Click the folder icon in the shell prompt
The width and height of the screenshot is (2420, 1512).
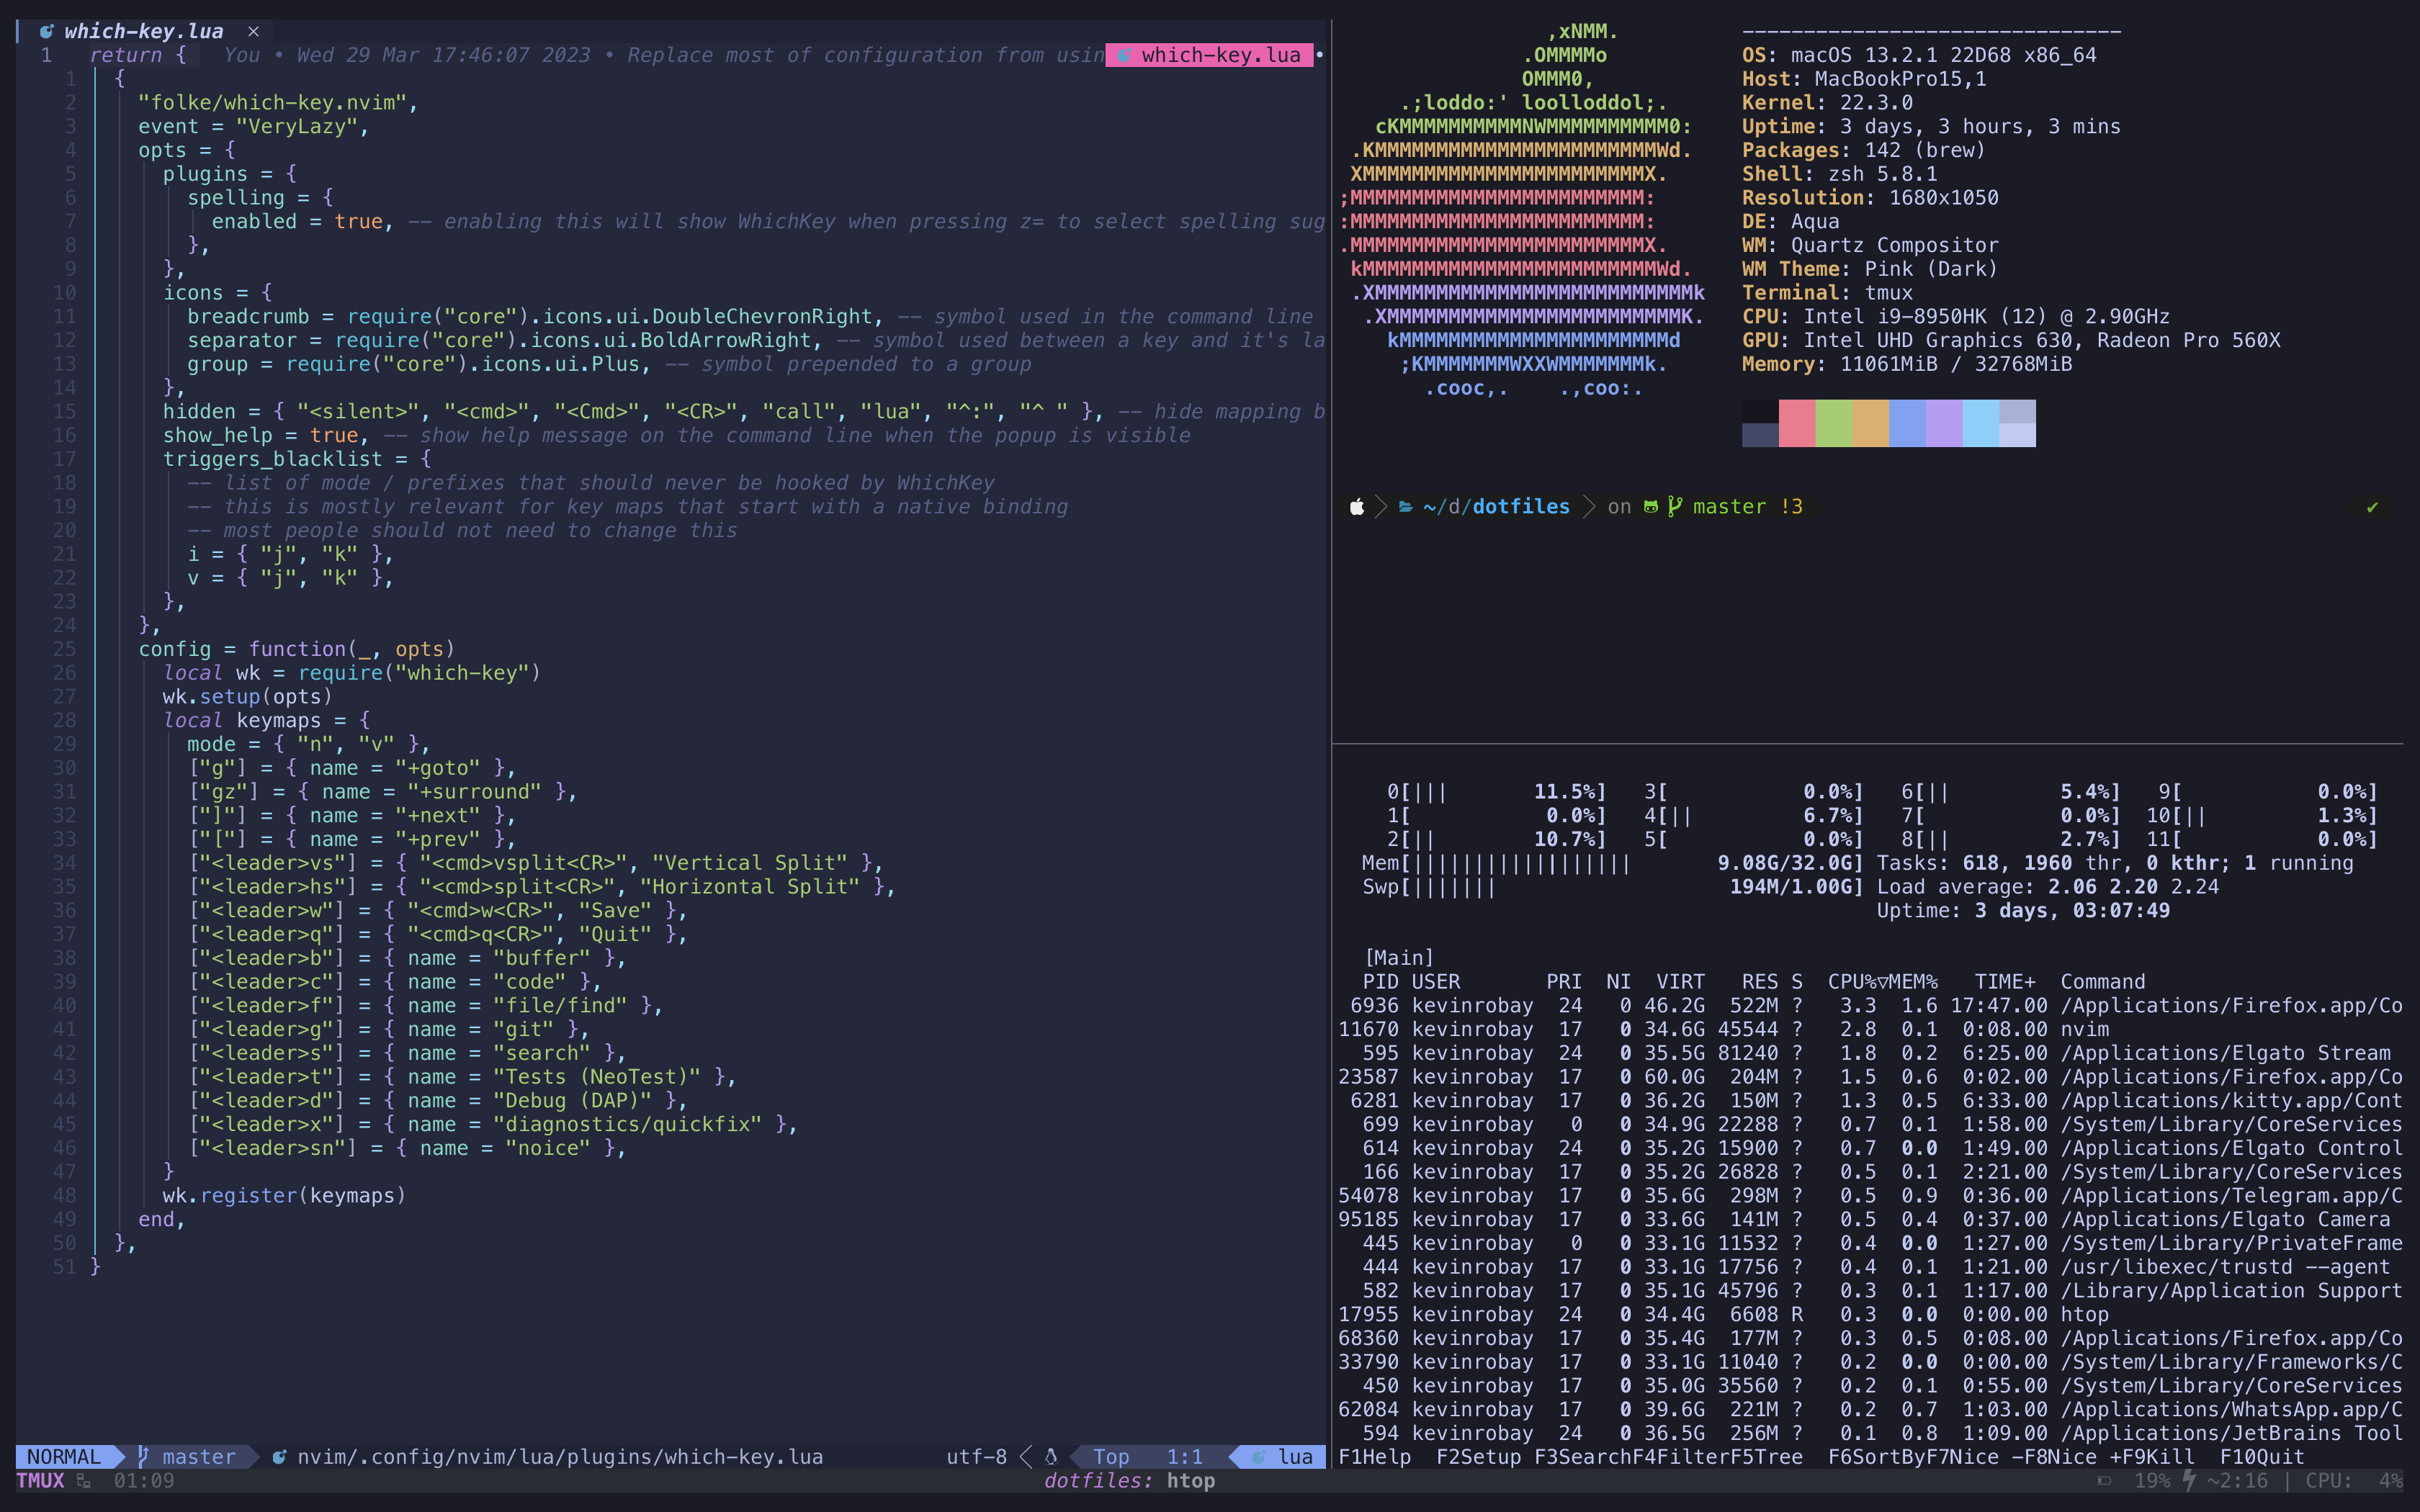point(1405,507)
